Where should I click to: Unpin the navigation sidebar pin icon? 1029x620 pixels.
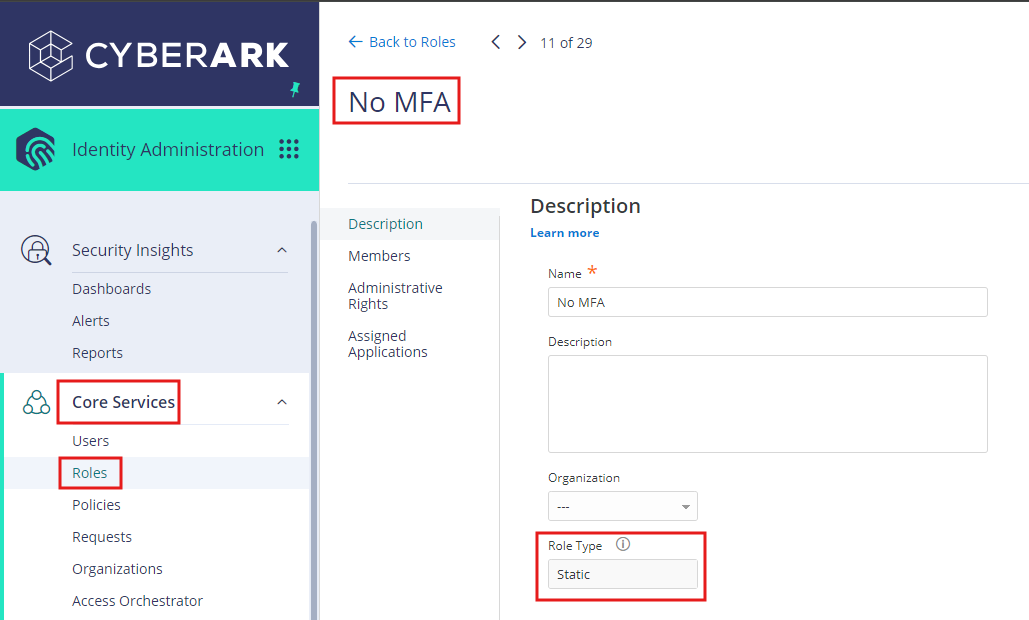pyautogui.click(x=296, y=91)
